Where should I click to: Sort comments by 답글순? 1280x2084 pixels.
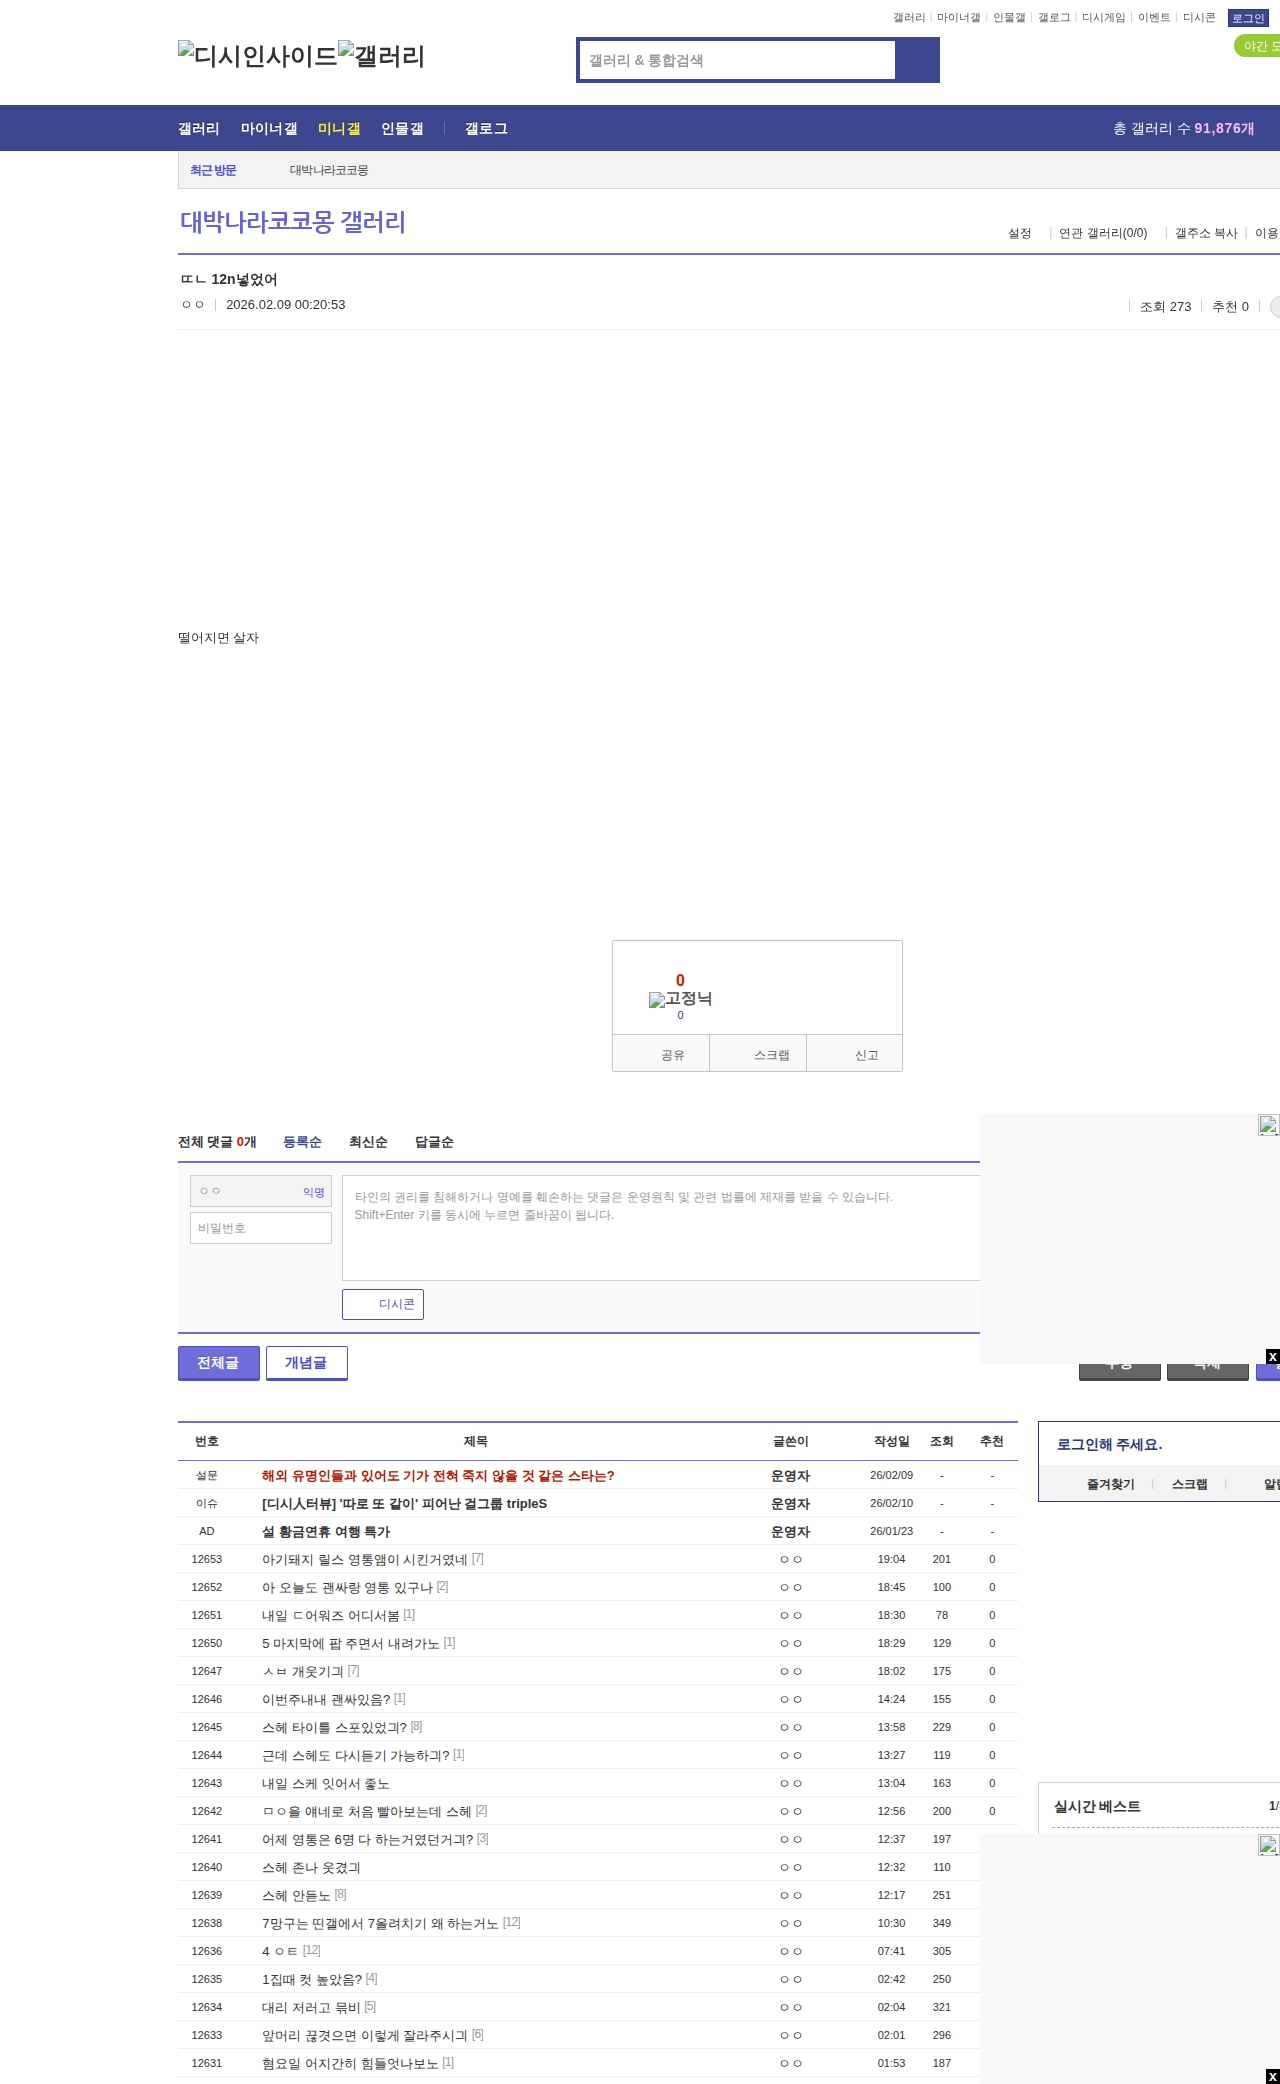pyautogui.click(x=434, y=1142)
